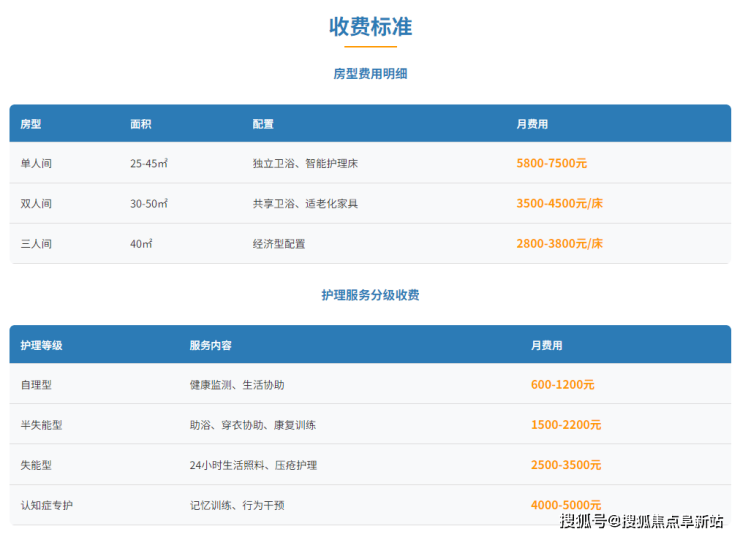
Task: Click the 面积 column header
Action: point(141,124)
